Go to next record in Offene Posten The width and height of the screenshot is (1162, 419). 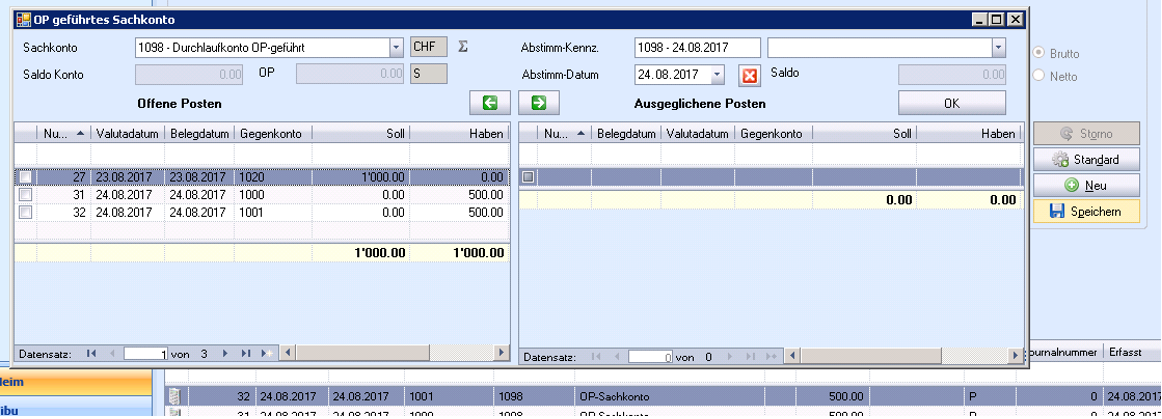(x=225, y=354)
